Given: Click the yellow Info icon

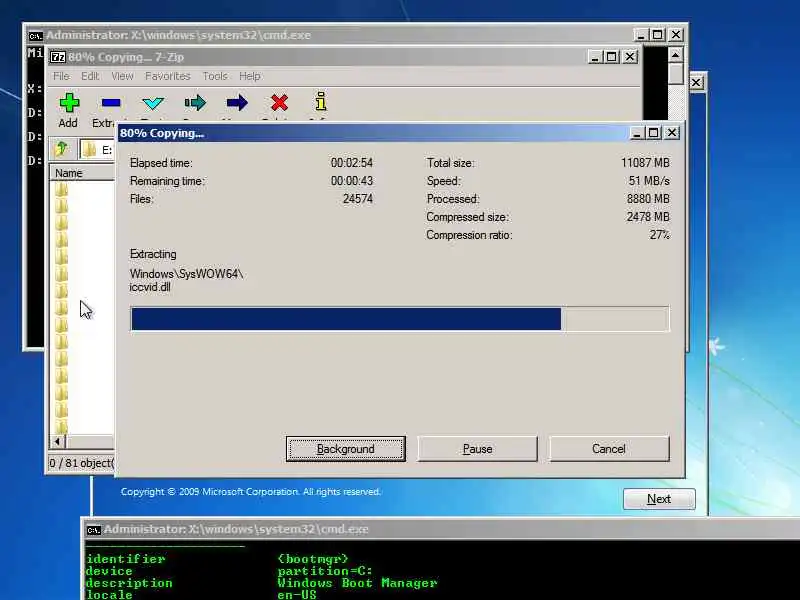Looking at the screenshot, I should (320, 102).
